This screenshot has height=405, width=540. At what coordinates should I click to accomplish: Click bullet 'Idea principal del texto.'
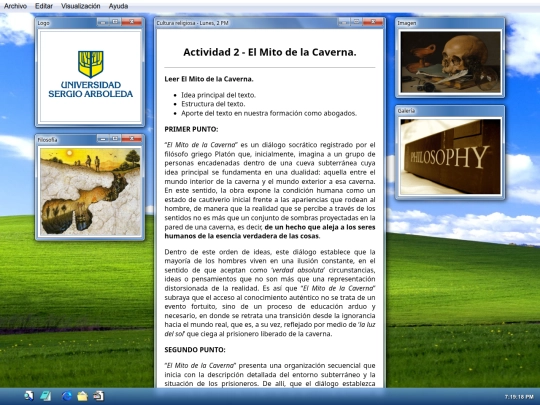218,95
